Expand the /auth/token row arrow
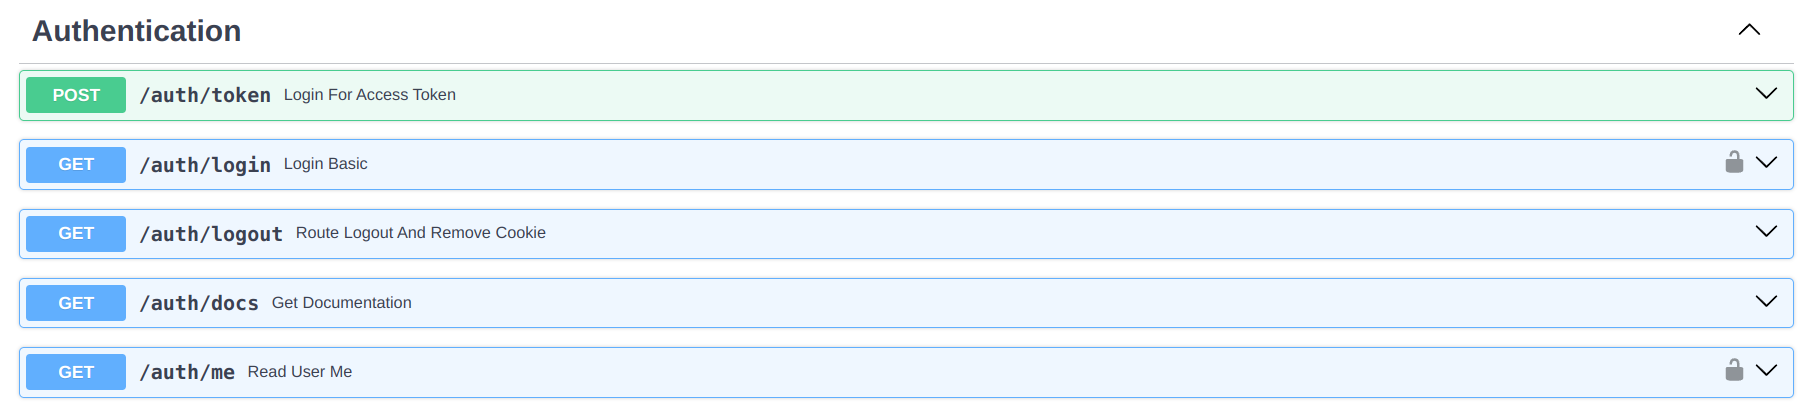The width and height of the screenshot is (1809, 409). (1766, 94)
